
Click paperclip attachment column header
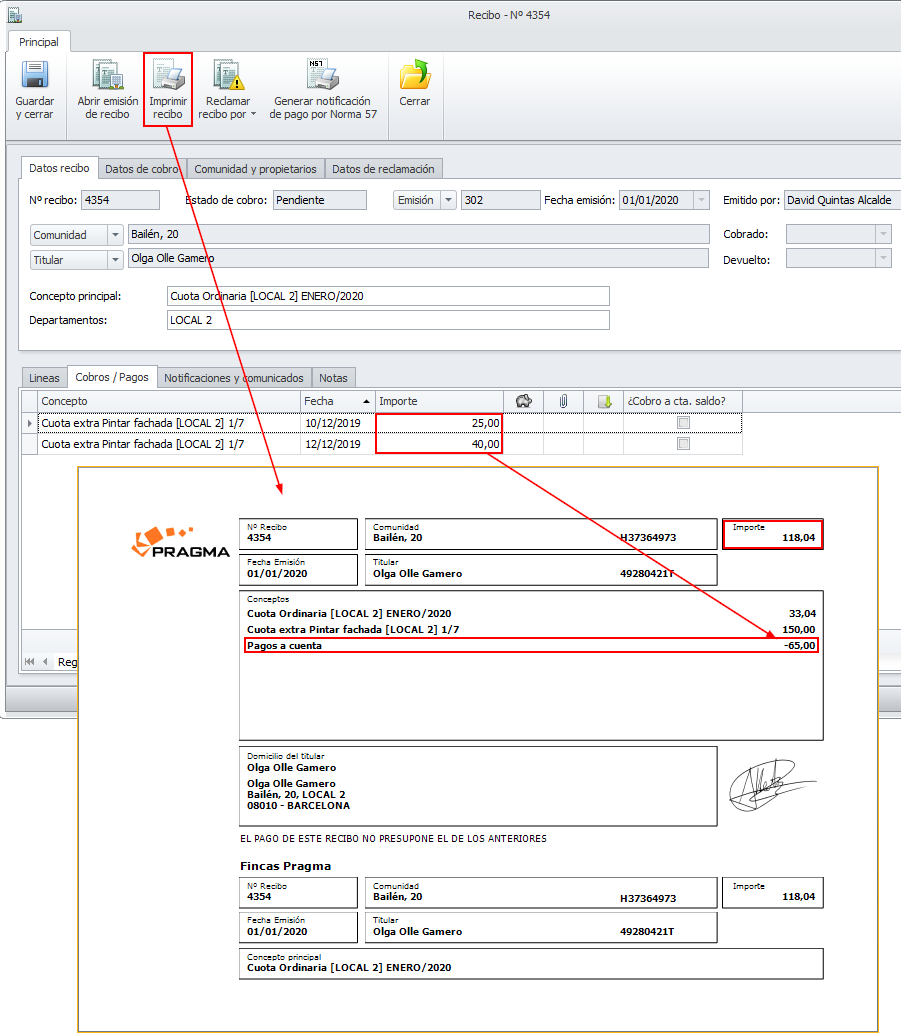click(x=564, y=401)
